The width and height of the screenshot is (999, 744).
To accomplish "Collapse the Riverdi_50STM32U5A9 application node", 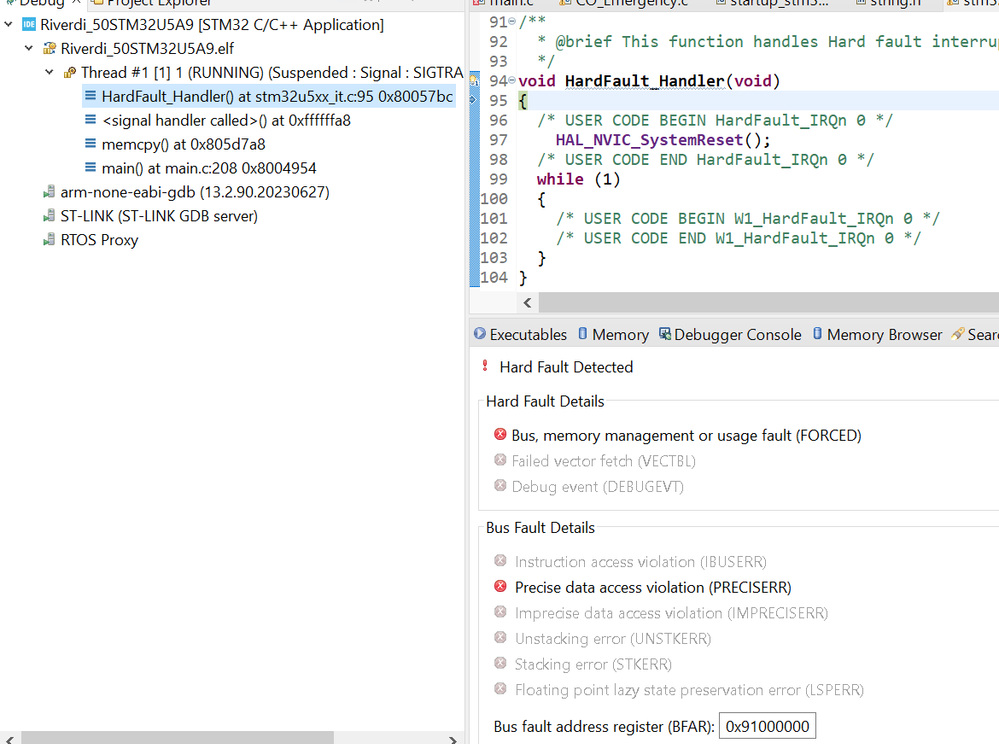I will point(8,25).
